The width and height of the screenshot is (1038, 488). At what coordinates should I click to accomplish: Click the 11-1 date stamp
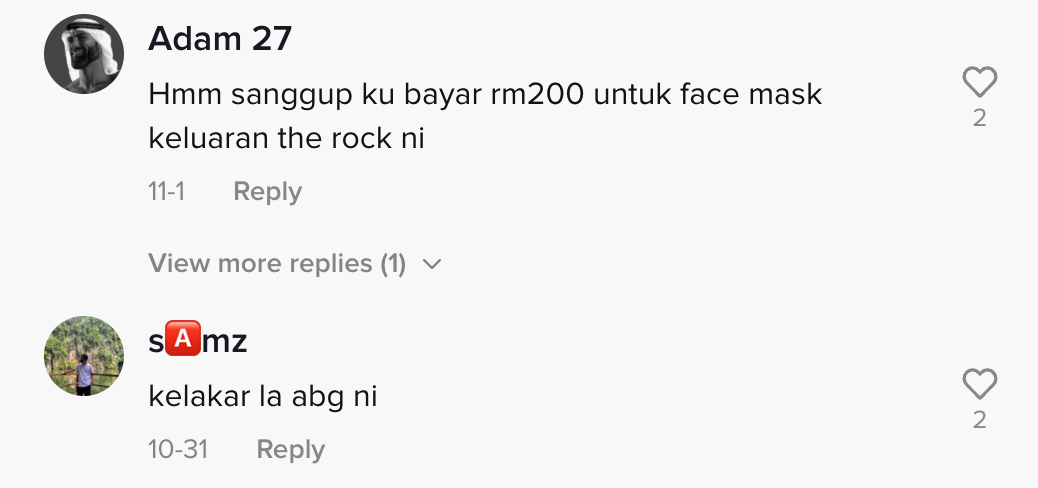(x=166, y=191)
